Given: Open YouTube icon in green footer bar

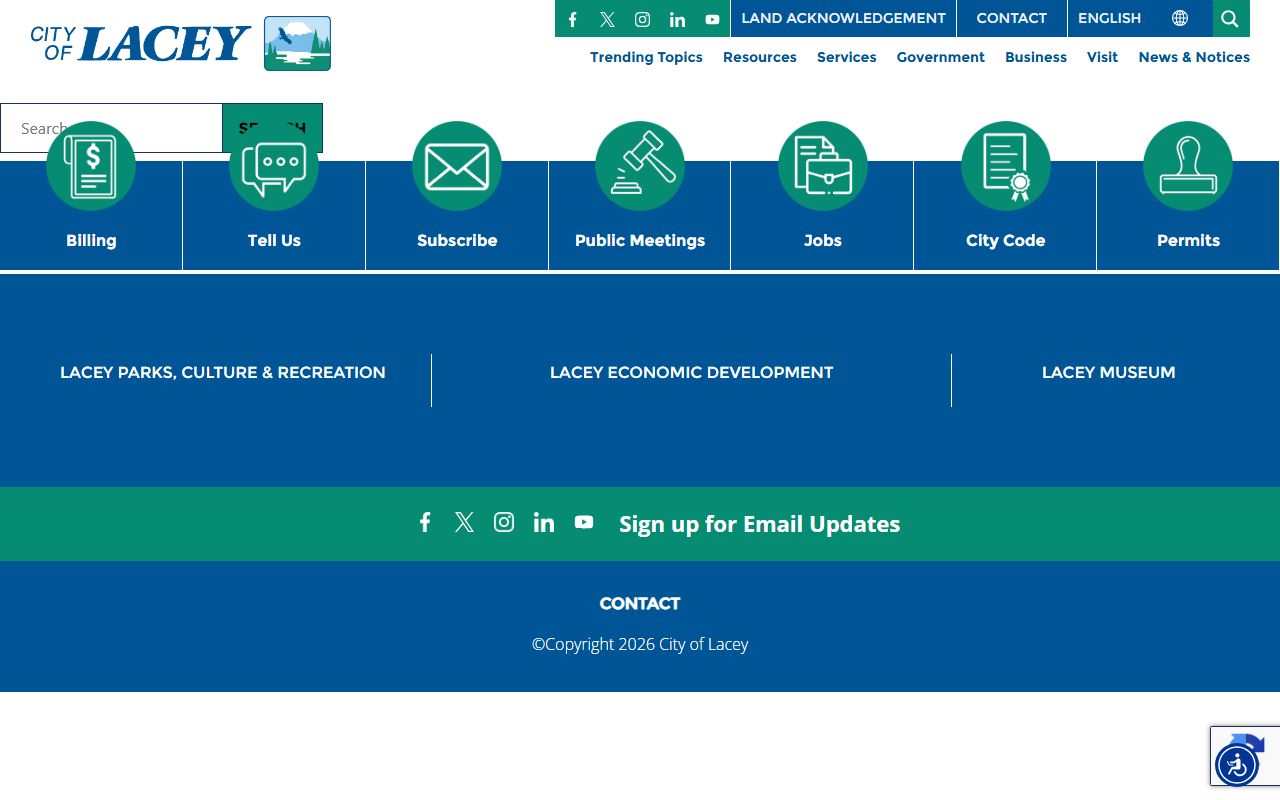Looking at the screenshot, I should pyautogui.click(x=584, y=522).
